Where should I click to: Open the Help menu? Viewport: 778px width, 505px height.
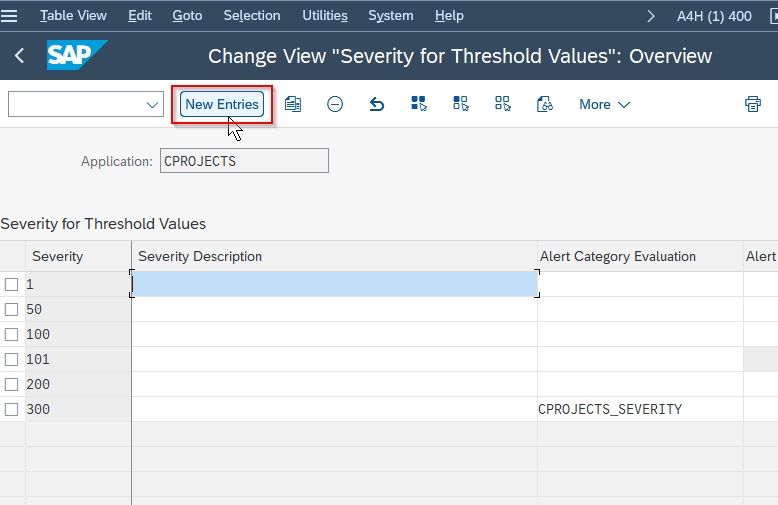point(449,16)
